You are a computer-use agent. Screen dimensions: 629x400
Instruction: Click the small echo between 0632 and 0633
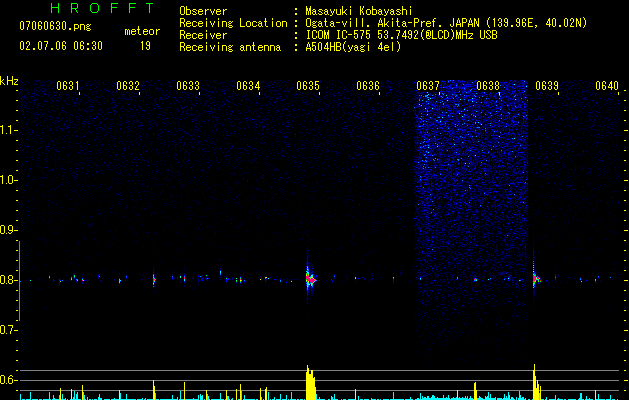(154, 280)
